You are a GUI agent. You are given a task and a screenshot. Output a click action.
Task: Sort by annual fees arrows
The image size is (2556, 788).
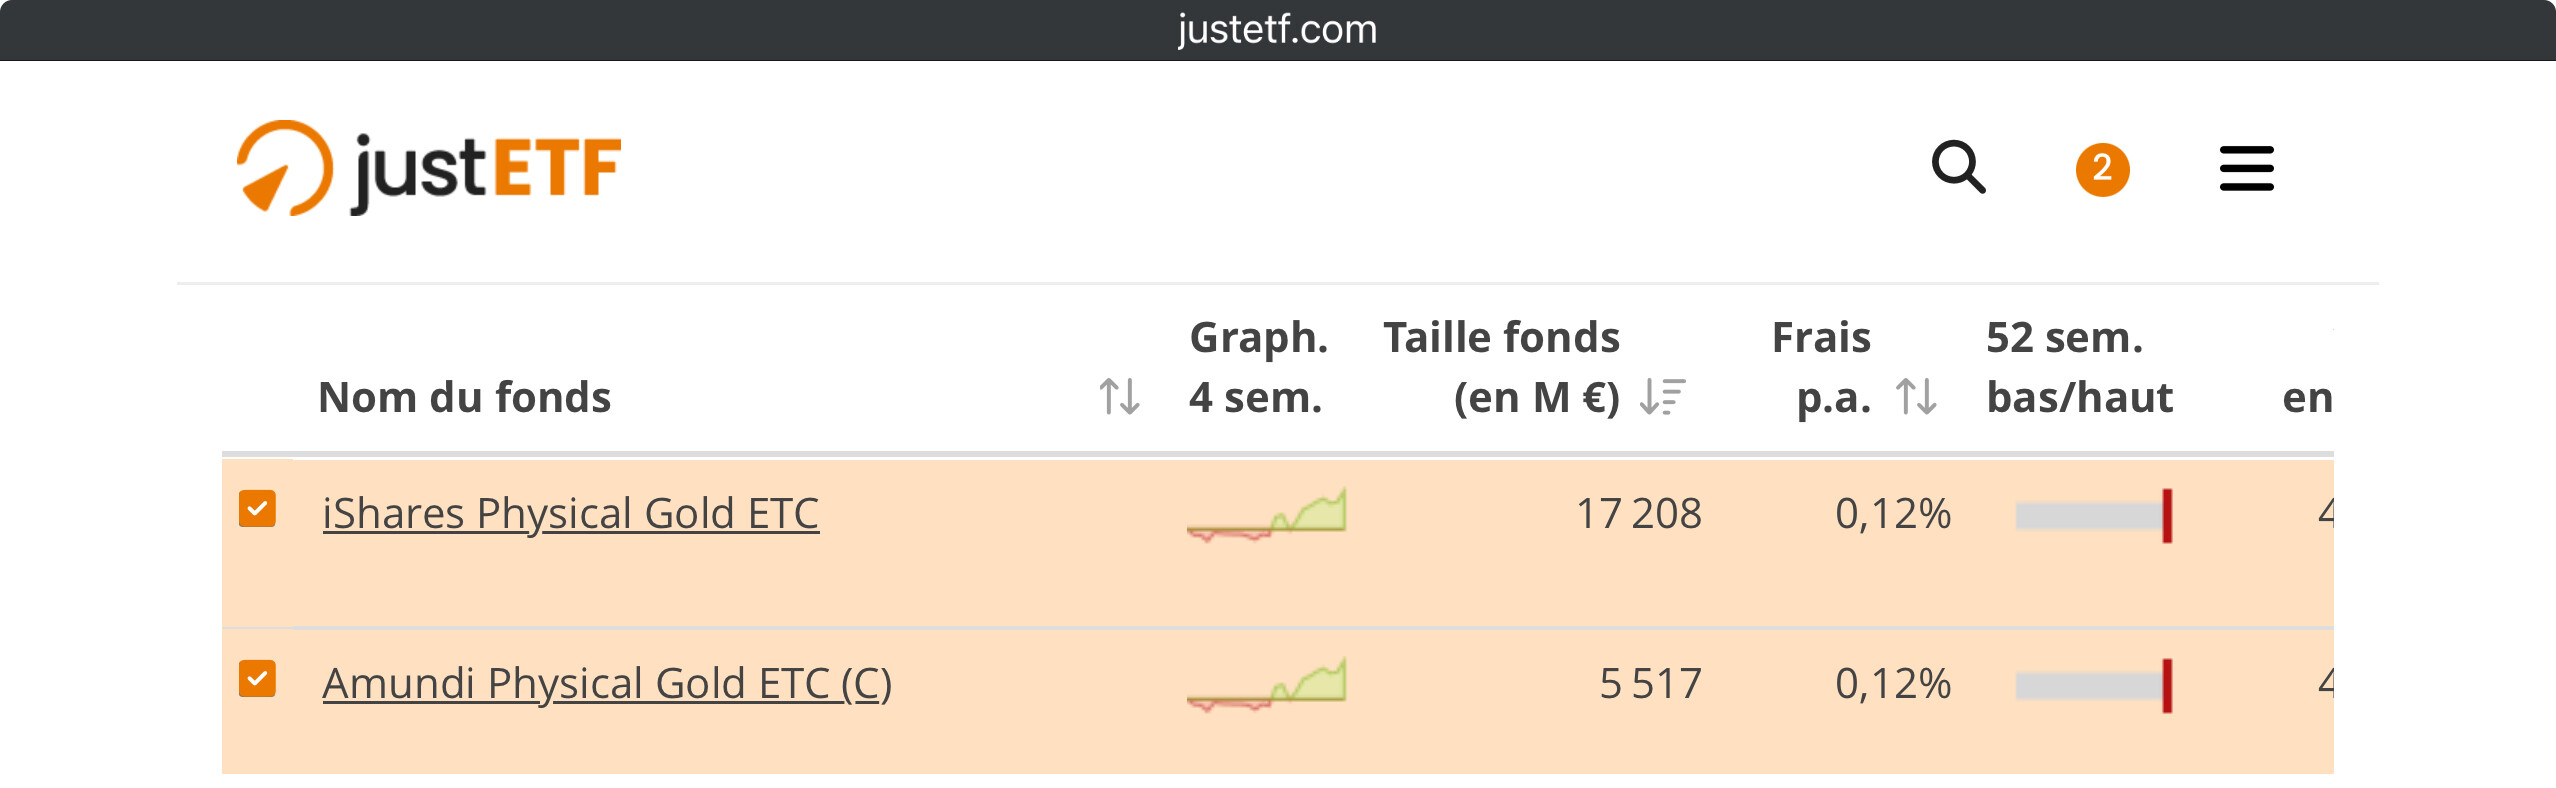1916,397
